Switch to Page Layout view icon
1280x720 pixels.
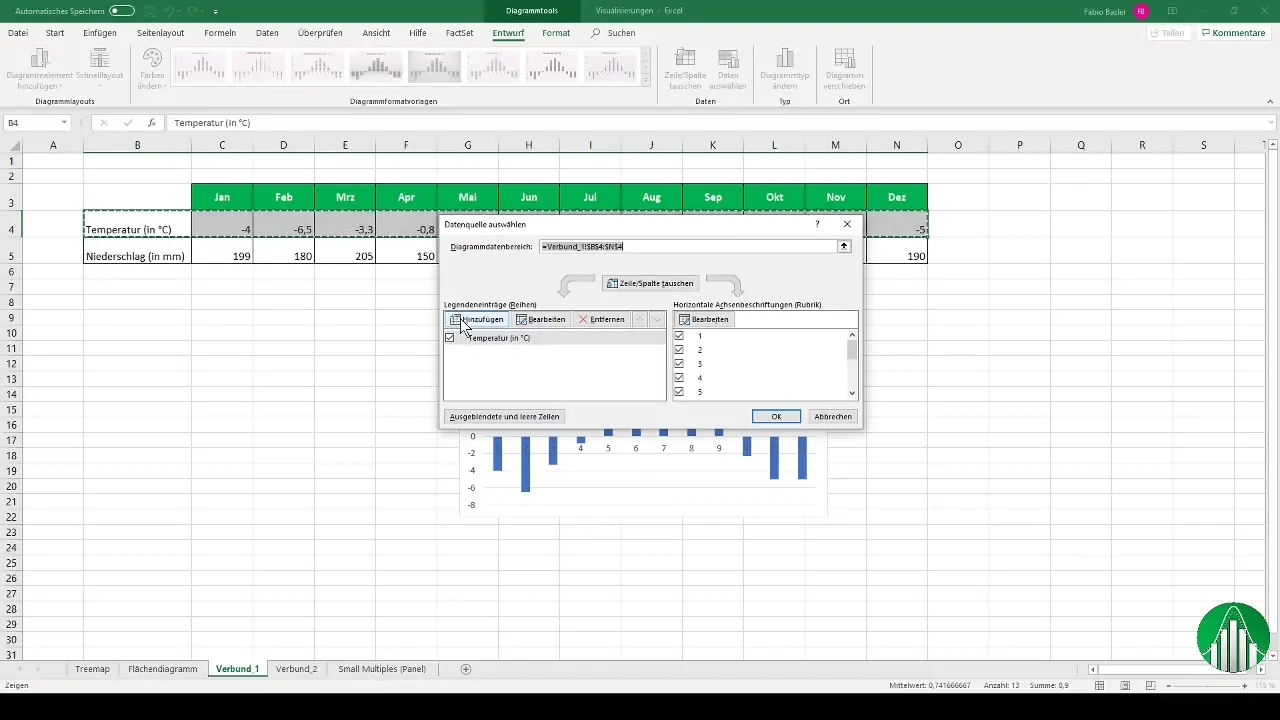point(1126,686)
